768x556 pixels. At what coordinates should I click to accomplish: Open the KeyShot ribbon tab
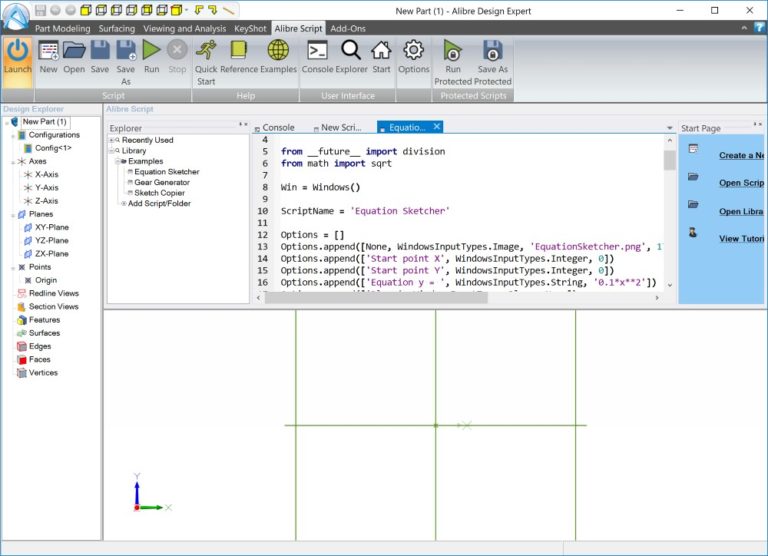click(x=250, y=28)
